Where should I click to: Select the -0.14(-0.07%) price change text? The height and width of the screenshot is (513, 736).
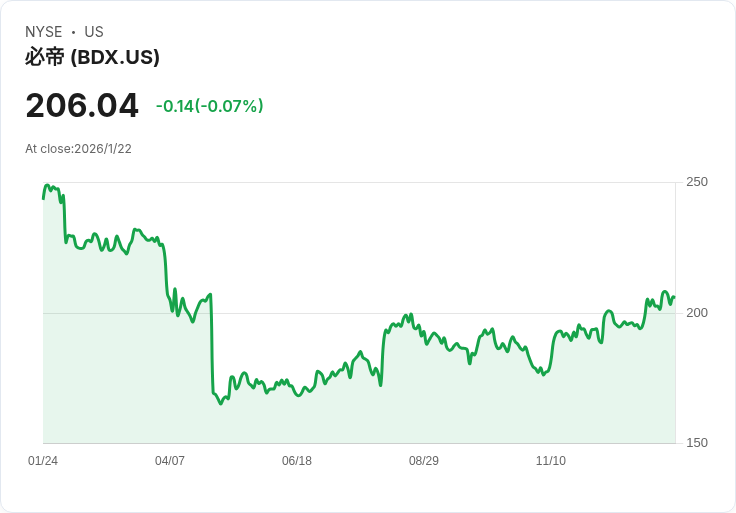(209, 106)
